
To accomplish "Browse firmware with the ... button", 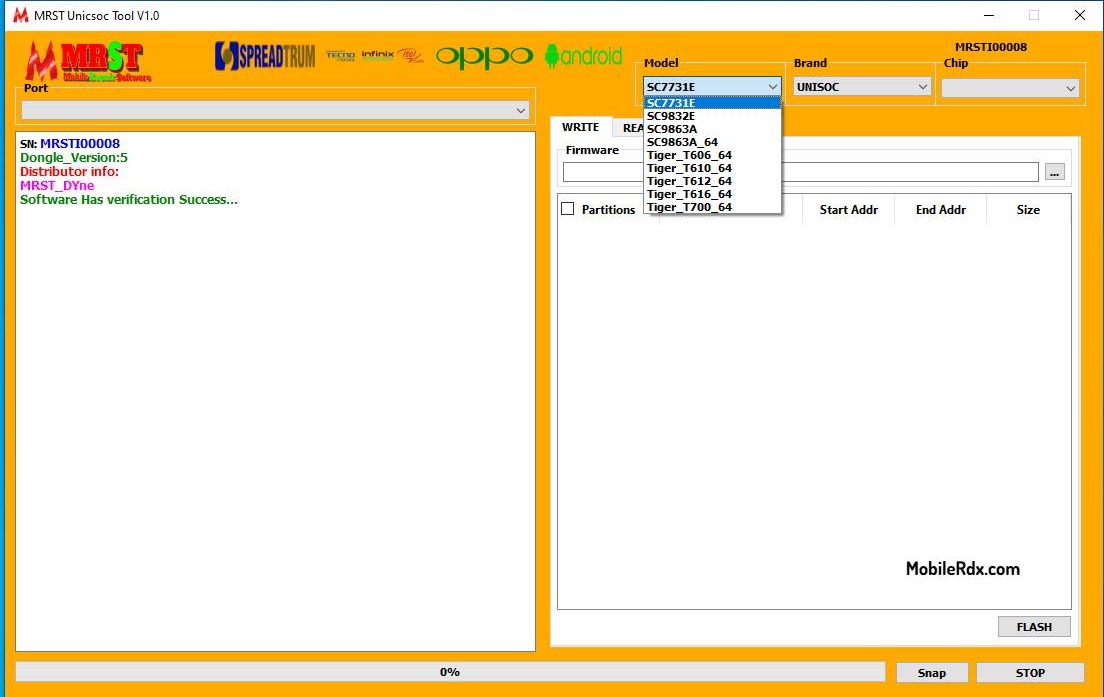I will 1054,172.
